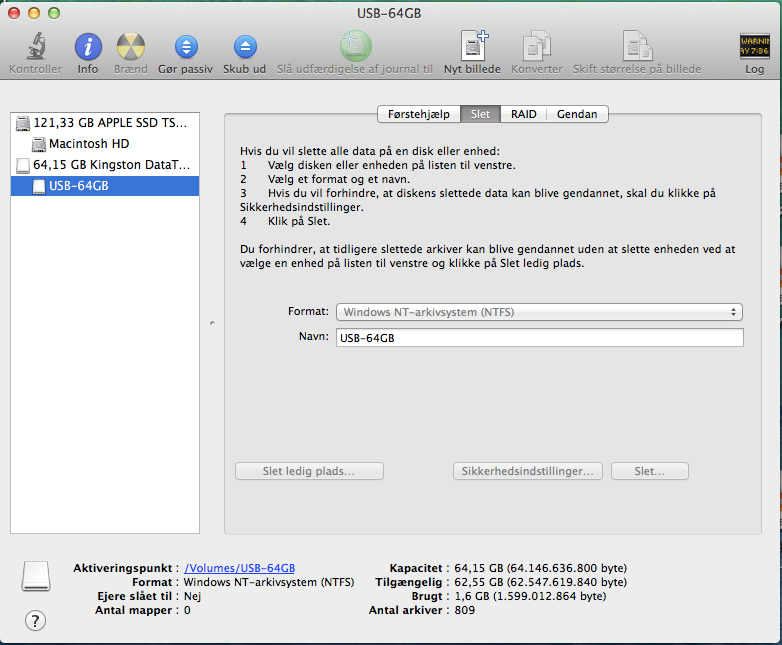The width and height of the screenshot is (782, 645).
Task: Click the Brænd burn icon
Action: pyautogui.click(x=131, y=47)
